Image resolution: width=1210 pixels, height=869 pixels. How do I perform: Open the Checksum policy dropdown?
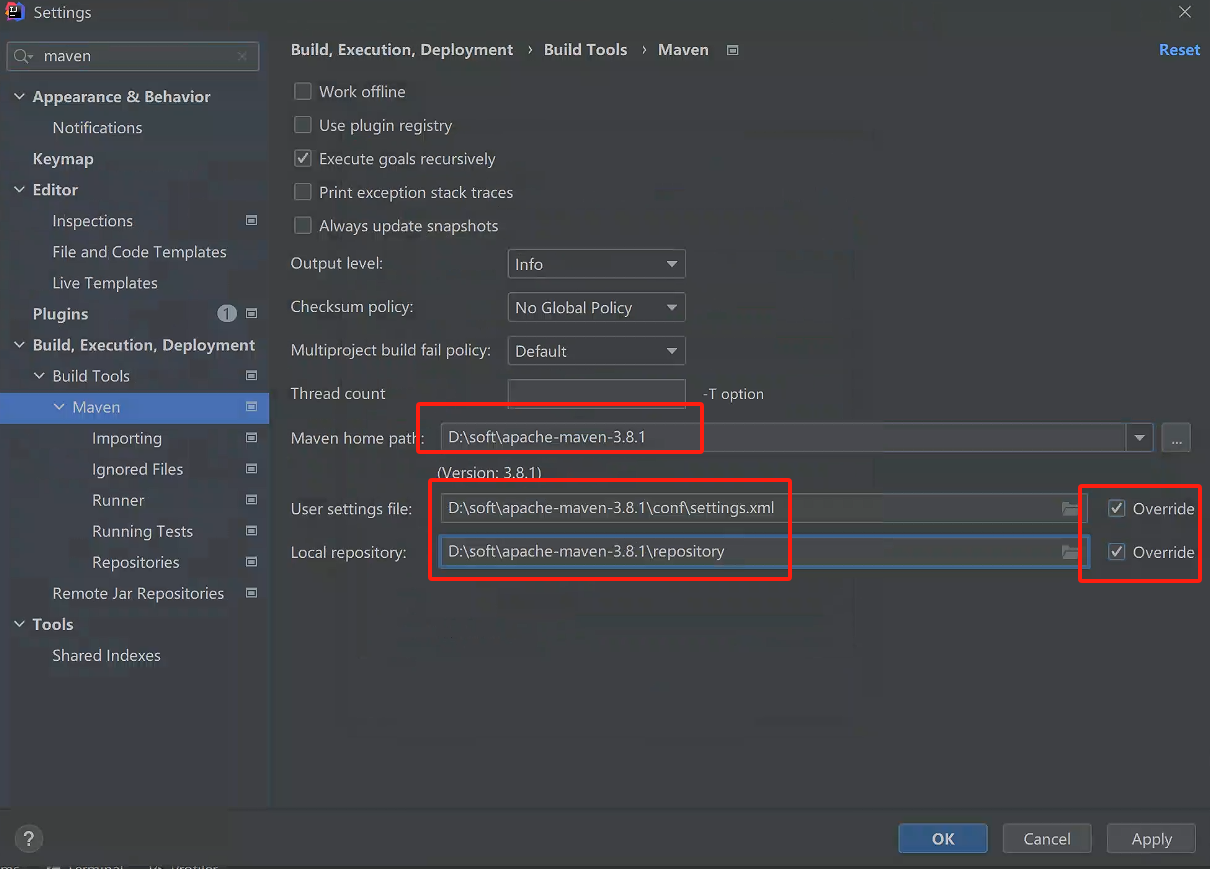pos(597,308)
